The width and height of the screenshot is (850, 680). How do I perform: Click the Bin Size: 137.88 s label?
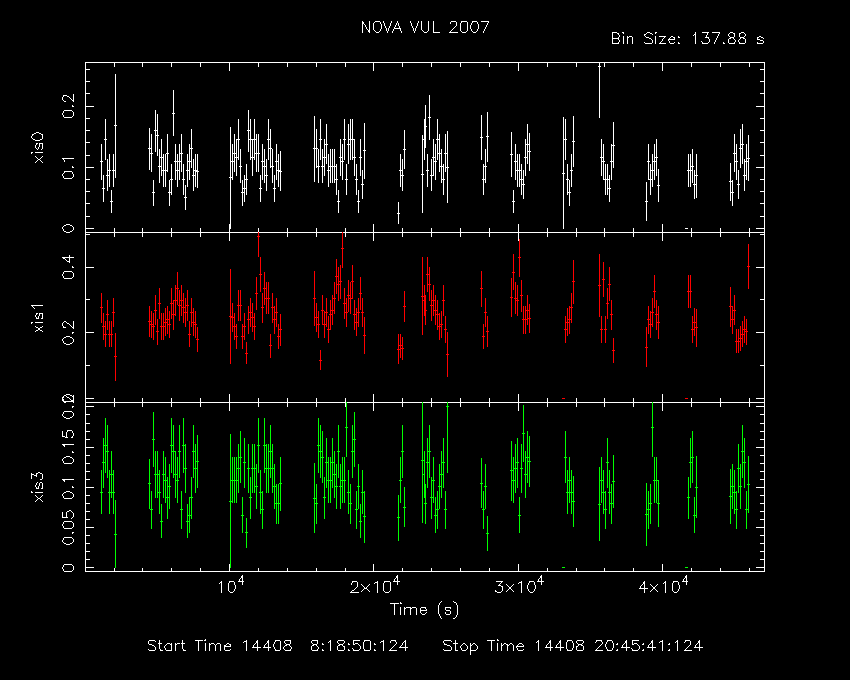point(687,39)
